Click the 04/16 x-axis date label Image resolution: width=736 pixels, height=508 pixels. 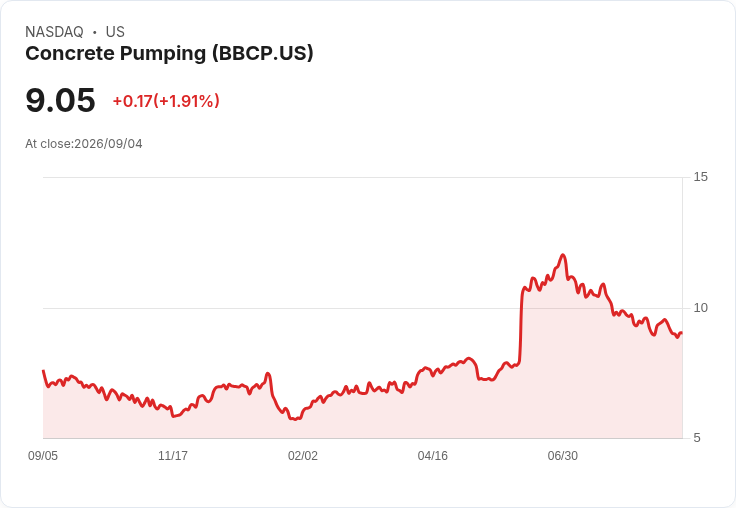[x=433, y=456]
